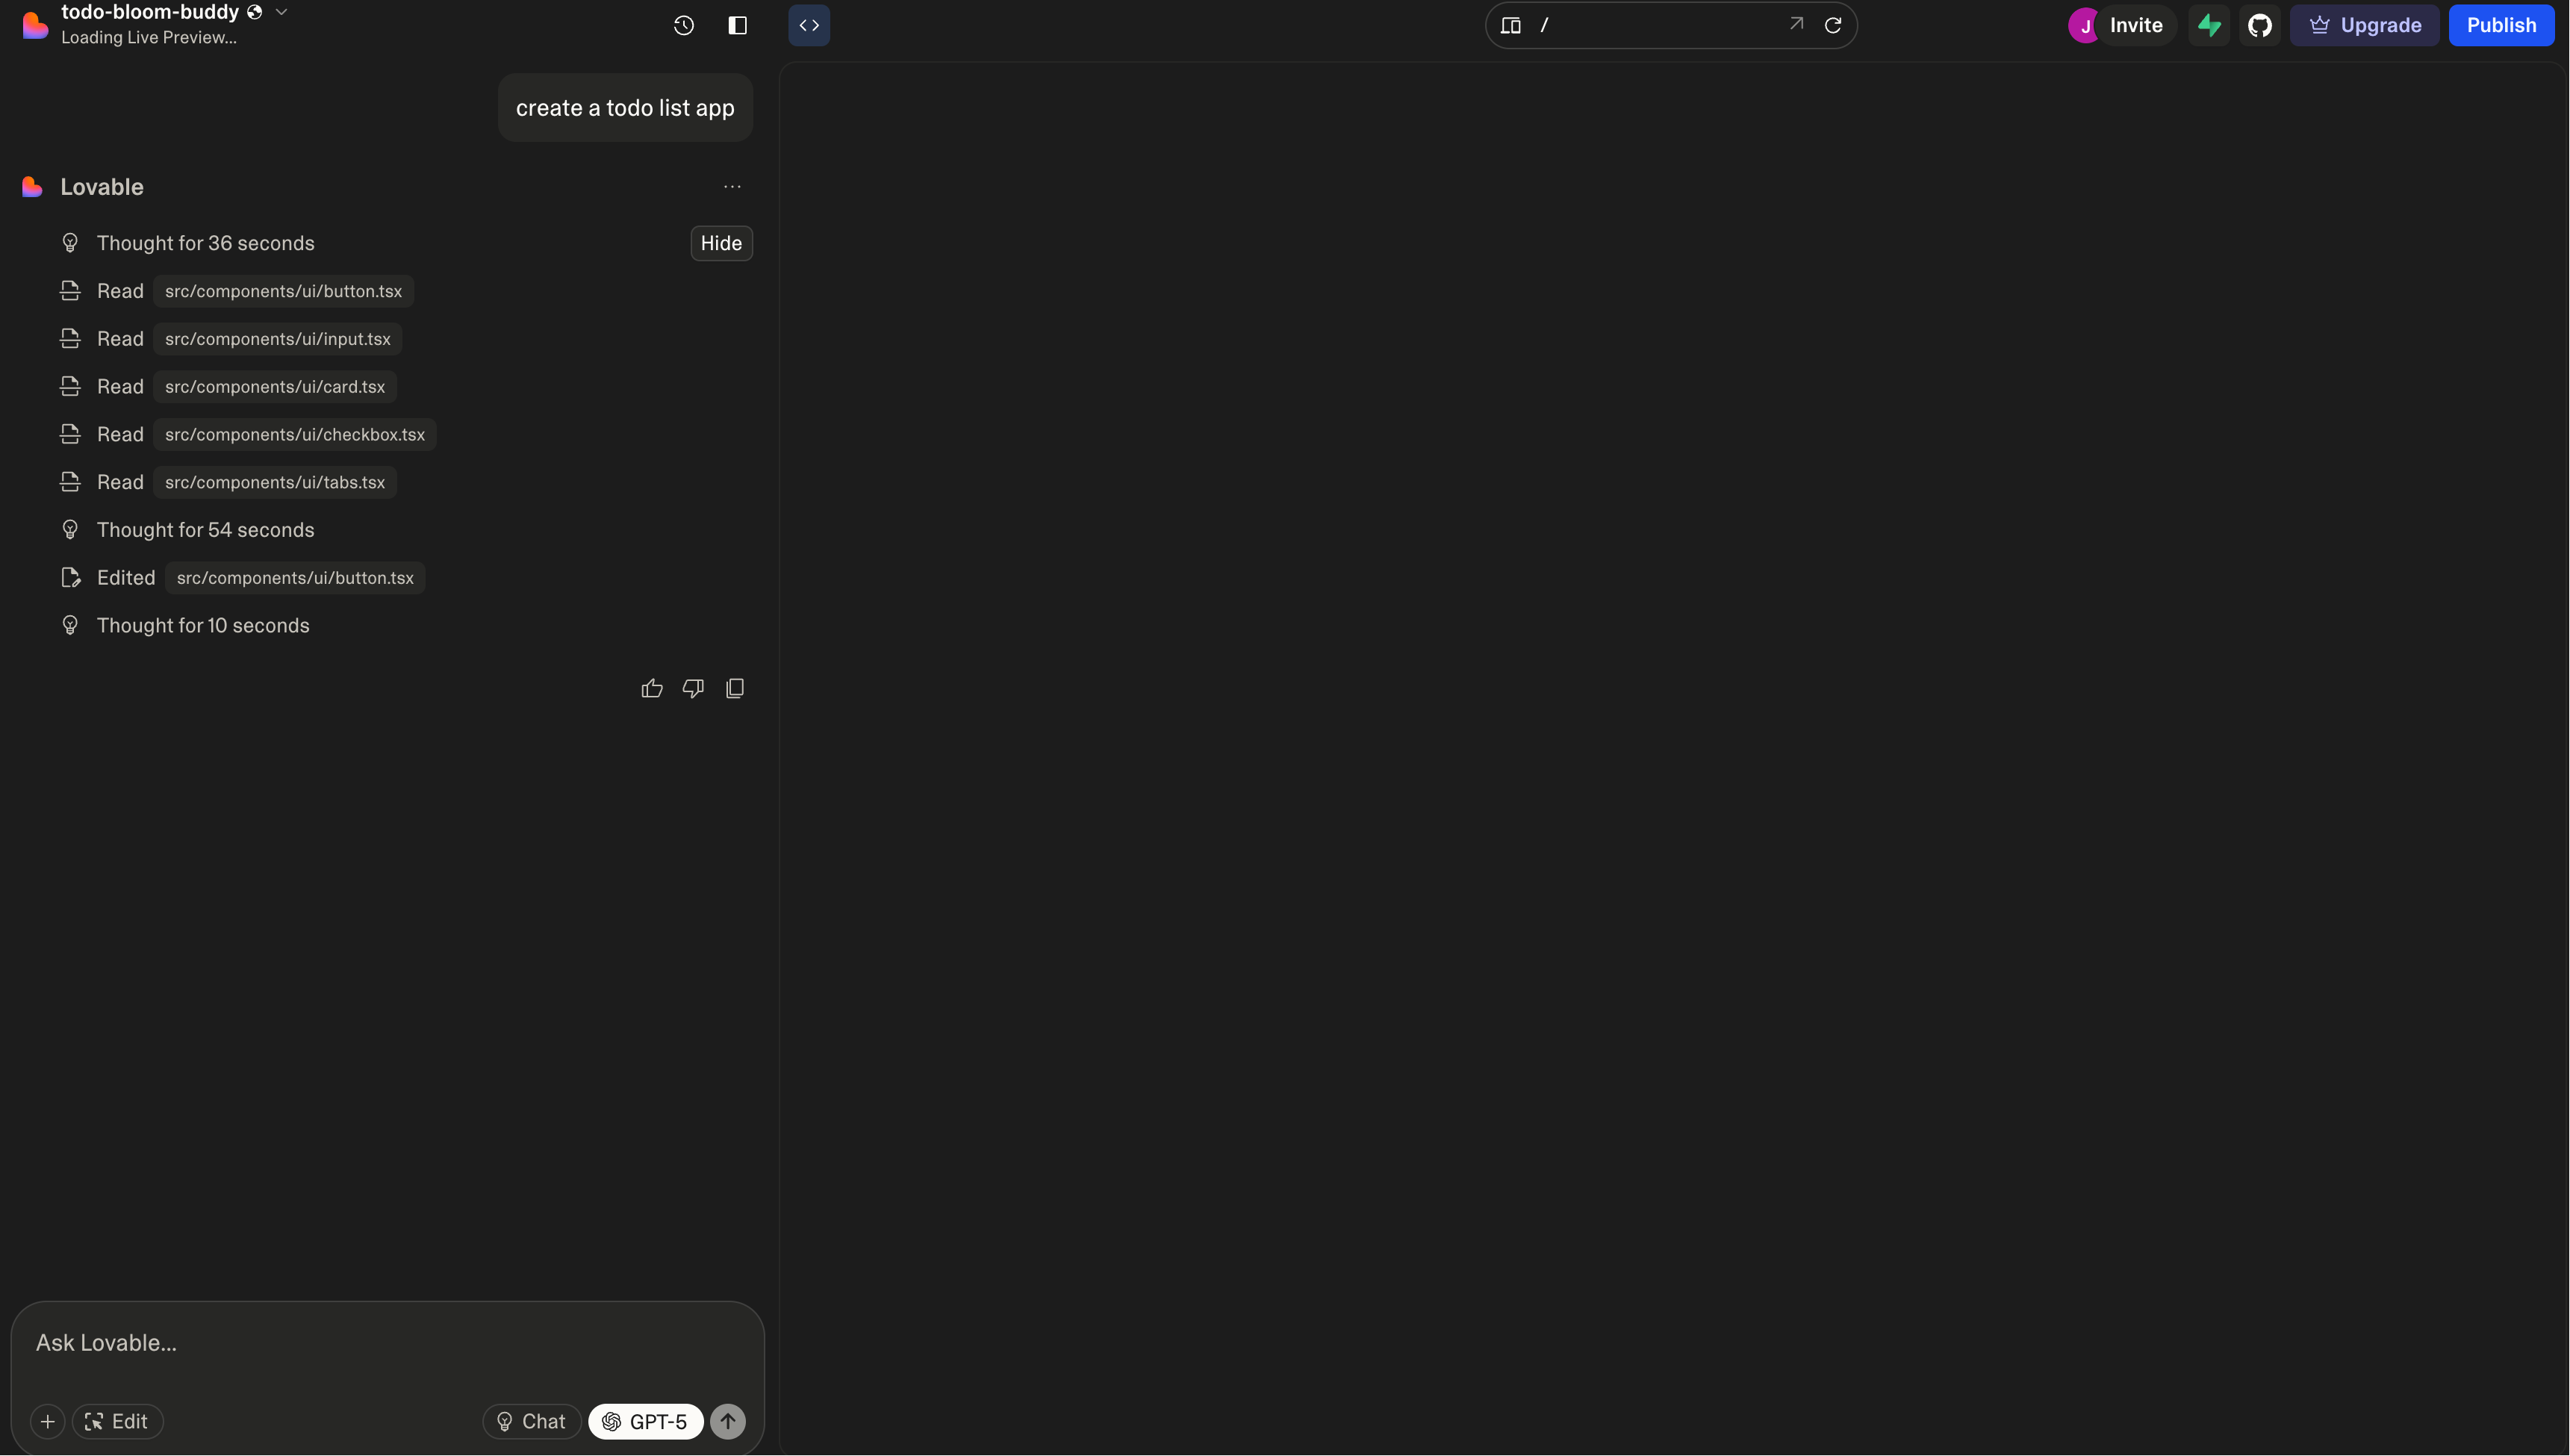This screenshot has height=1456, width=2570.
Task: Open GitHub integration icon
Action: coord(2260,25)
